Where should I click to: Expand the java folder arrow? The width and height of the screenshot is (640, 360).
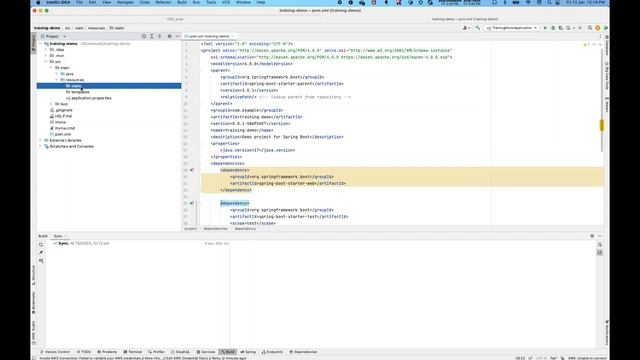pyautogui.click(x=56, y=74)
